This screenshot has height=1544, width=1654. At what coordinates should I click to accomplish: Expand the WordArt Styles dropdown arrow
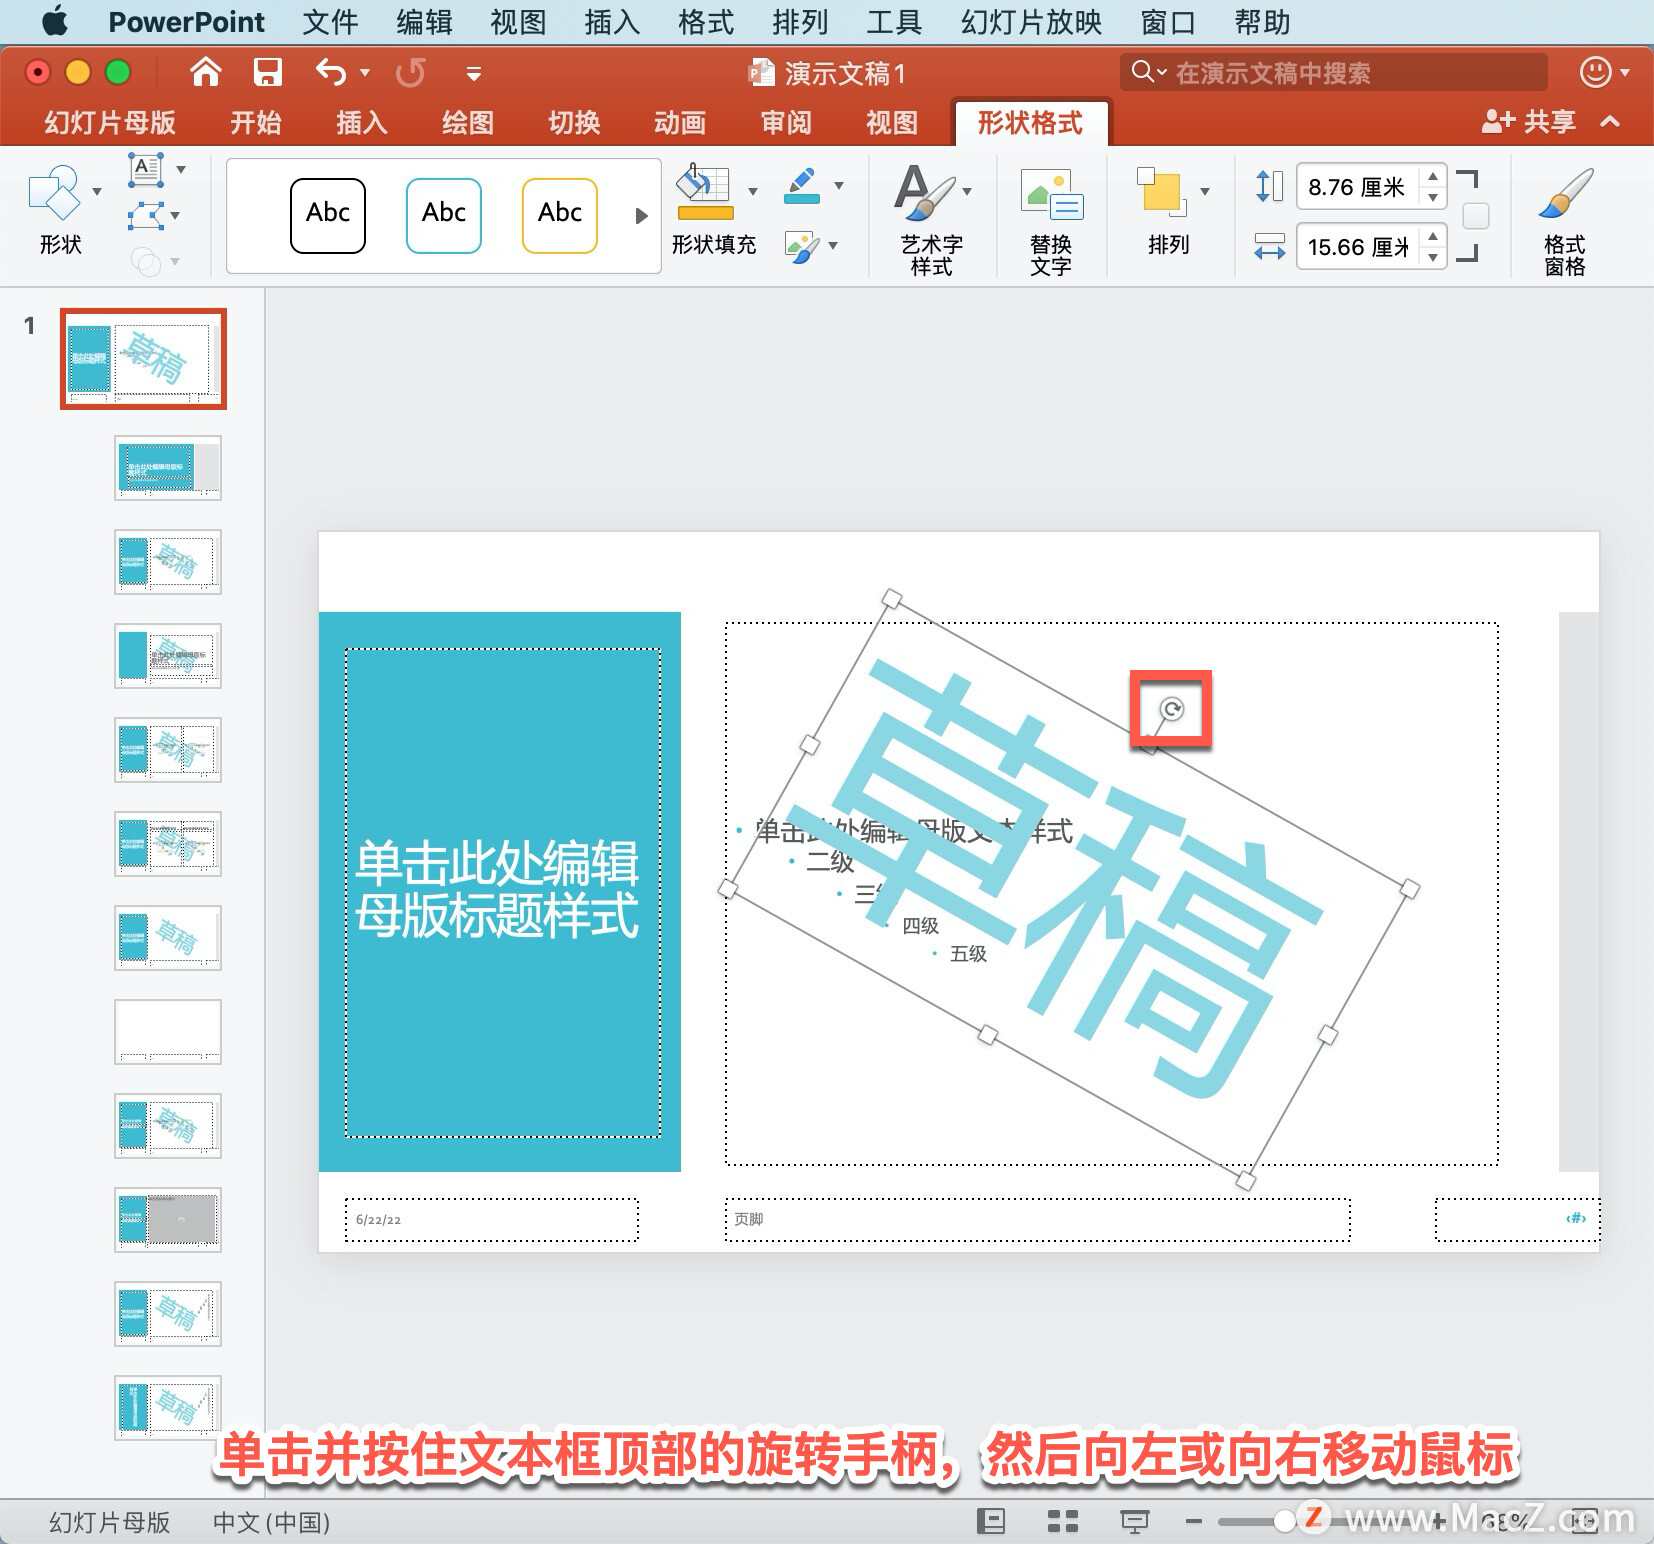pyautogui.click(x=967, y=190)
